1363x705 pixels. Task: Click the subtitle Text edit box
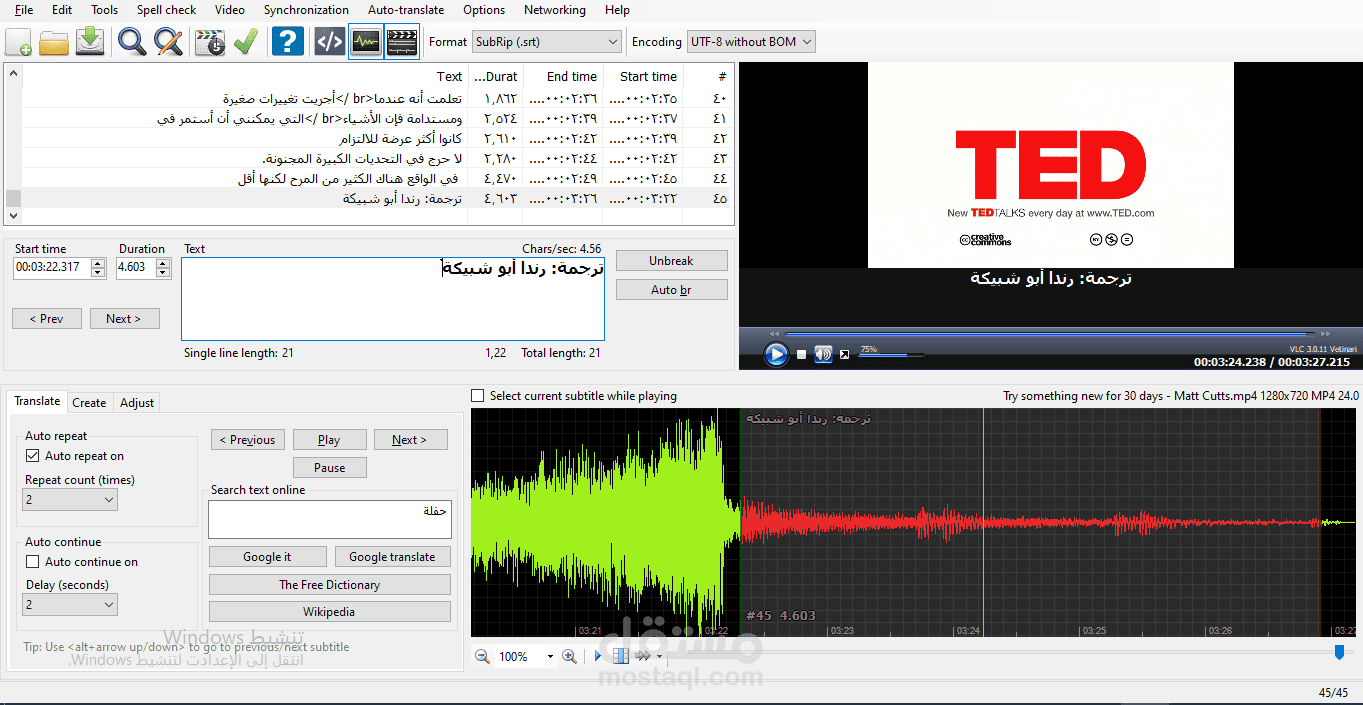[x=393, y=299]
